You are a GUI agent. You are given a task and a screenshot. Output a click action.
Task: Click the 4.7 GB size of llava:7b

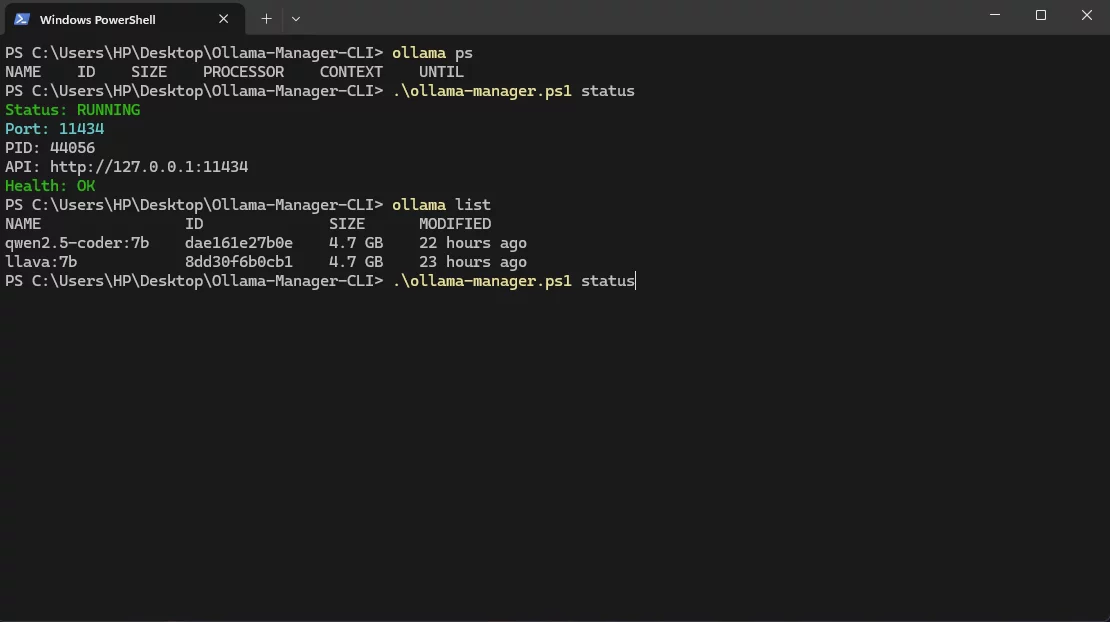tap(356, 263)
